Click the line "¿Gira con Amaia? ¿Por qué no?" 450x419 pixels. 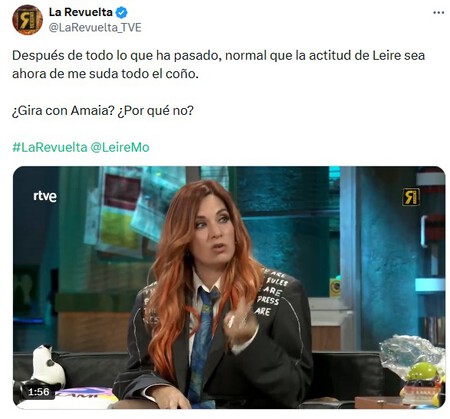(x=103, y=110)
